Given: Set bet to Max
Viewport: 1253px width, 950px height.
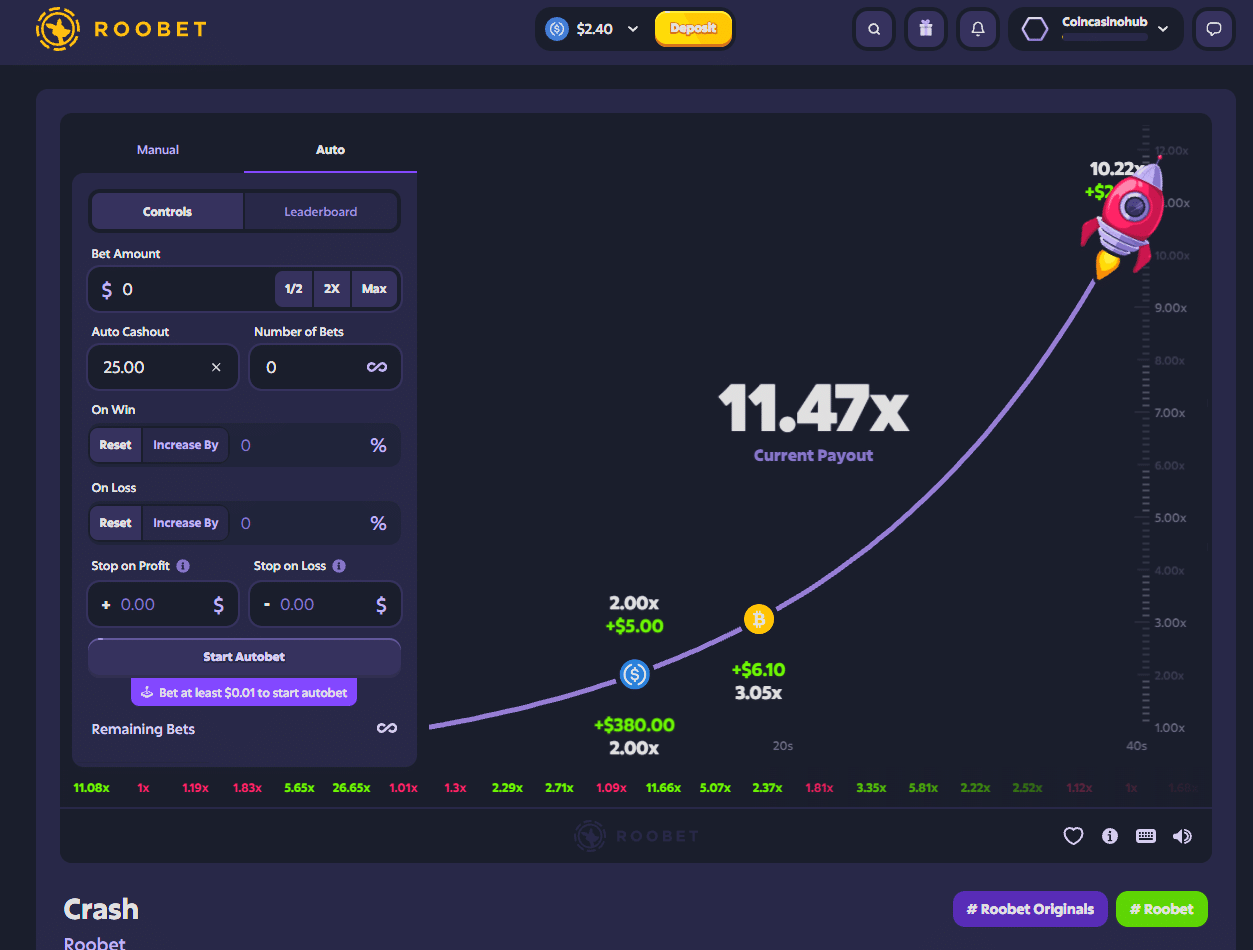Looking at the screenshot, I should pyautogui.click(x=374, y=289).
